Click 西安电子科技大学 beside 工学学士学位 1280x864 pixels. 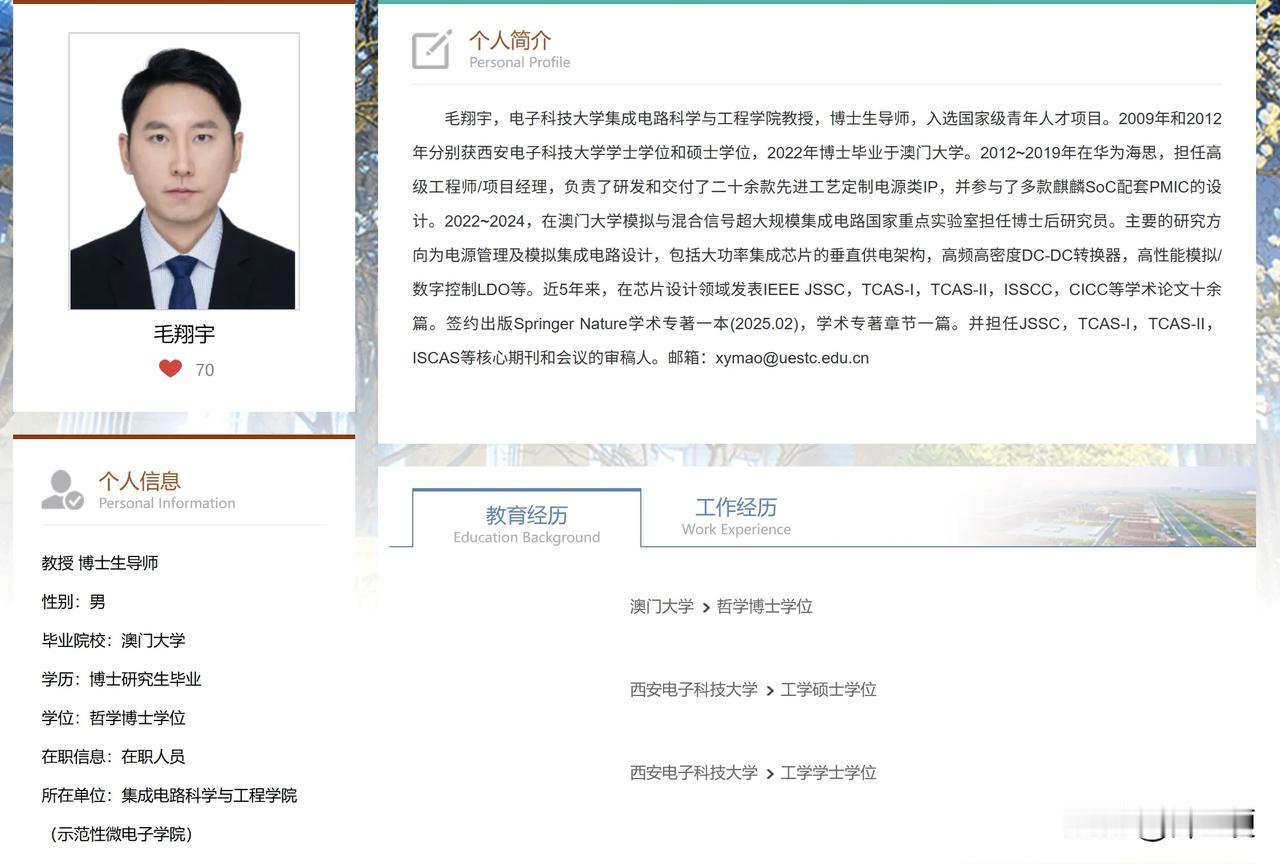pyautogui.click(x=694, y=773)
